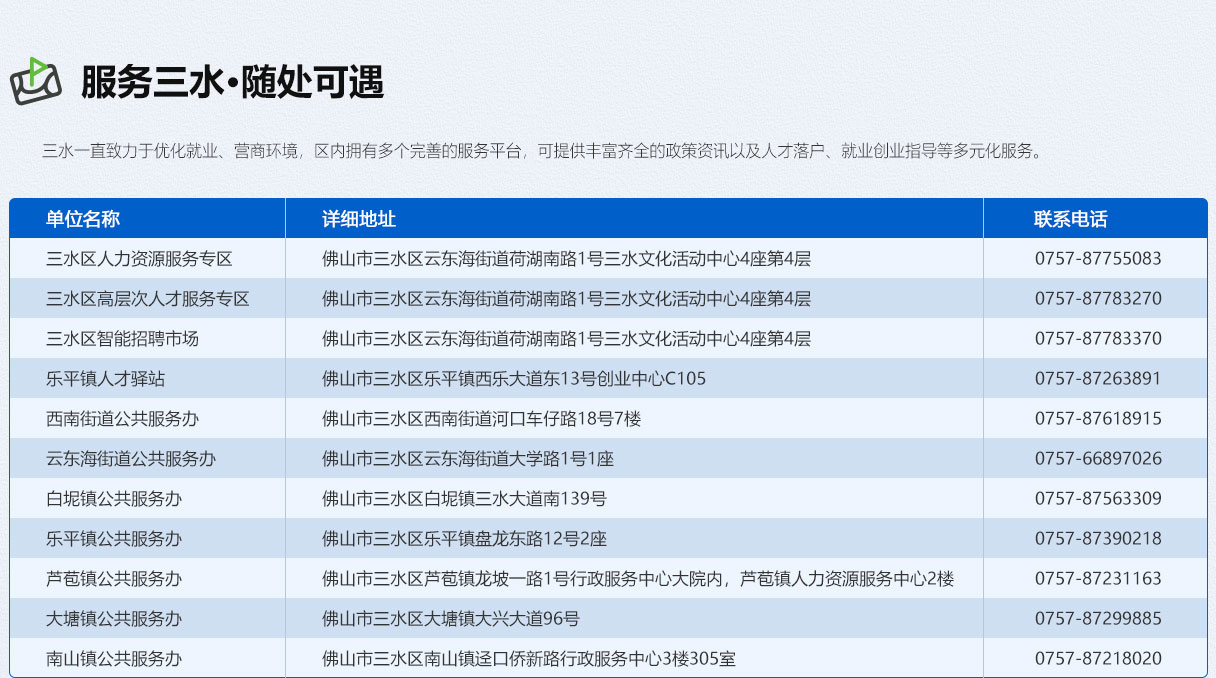
Task: Click phone number 0757-87618915
Action: coord(1098,419)
